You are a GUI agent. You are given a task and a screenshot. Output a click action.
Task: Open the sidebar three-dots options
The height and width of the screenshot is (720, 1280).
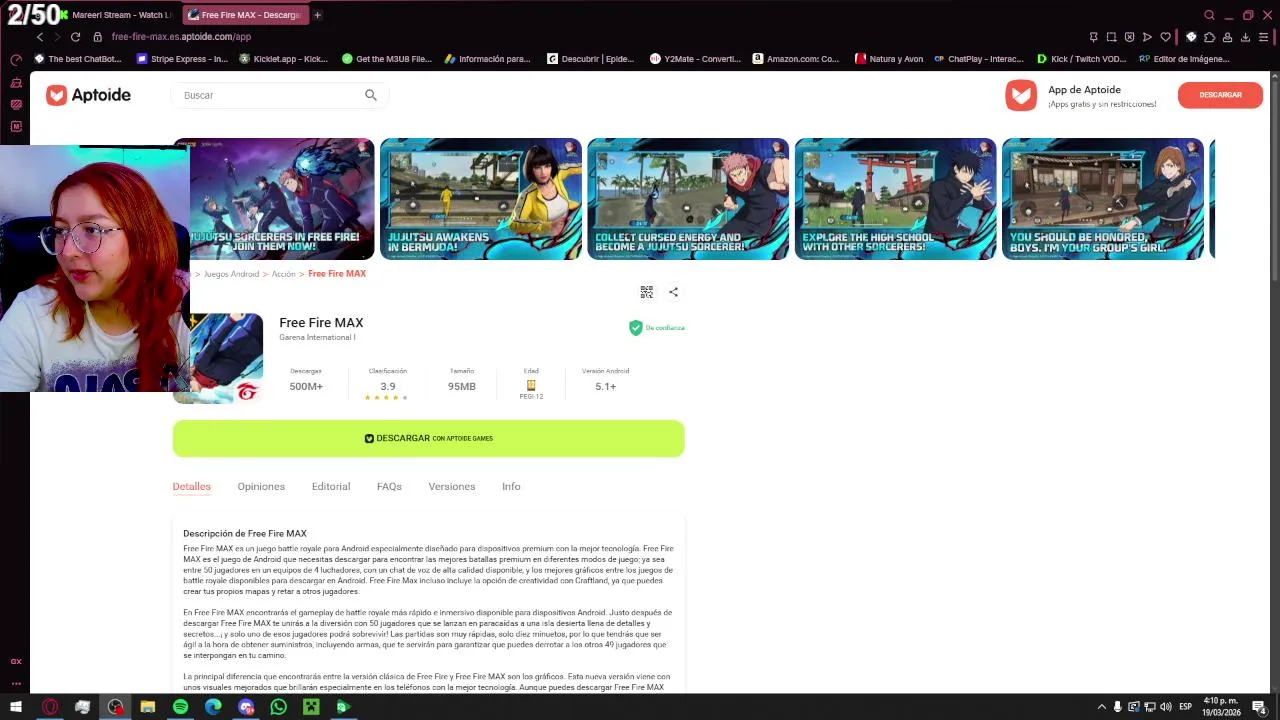pos(15,684)
